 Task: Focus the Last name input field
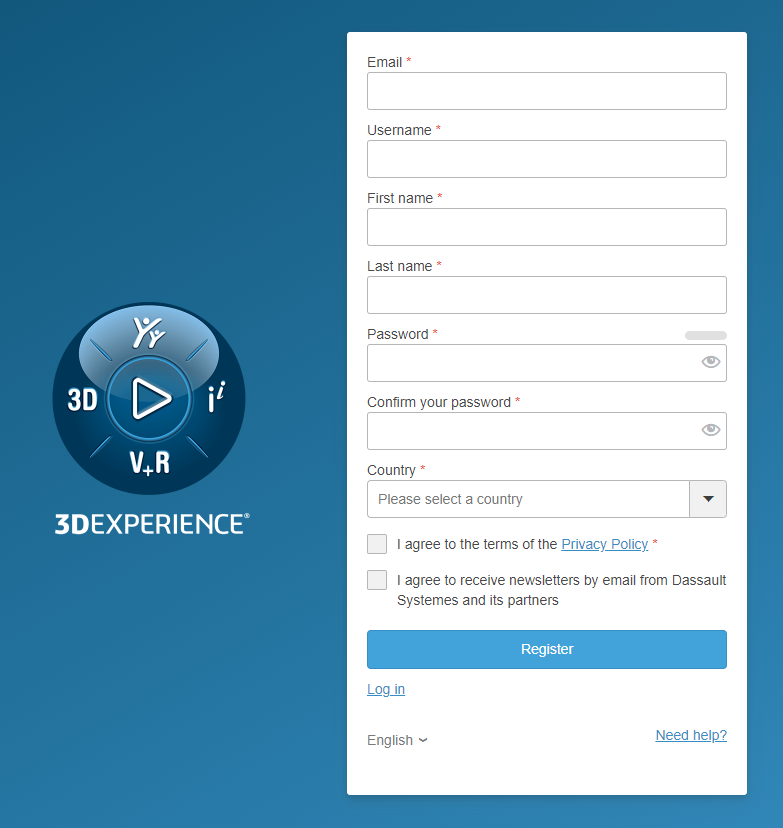coord(547,295)
